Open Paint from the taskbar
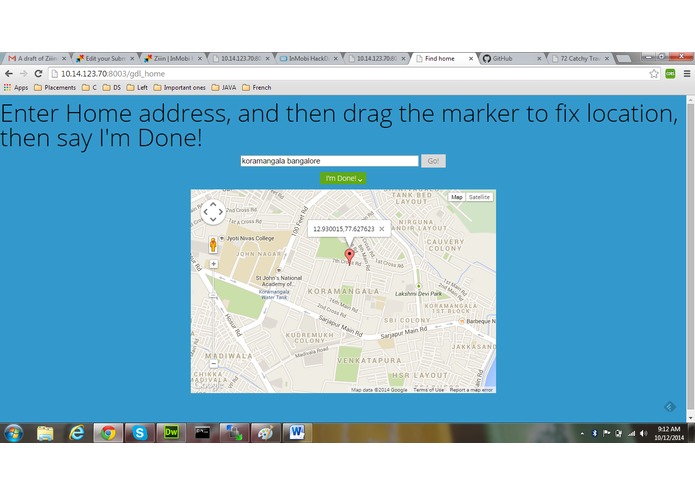 pos(266,433)
